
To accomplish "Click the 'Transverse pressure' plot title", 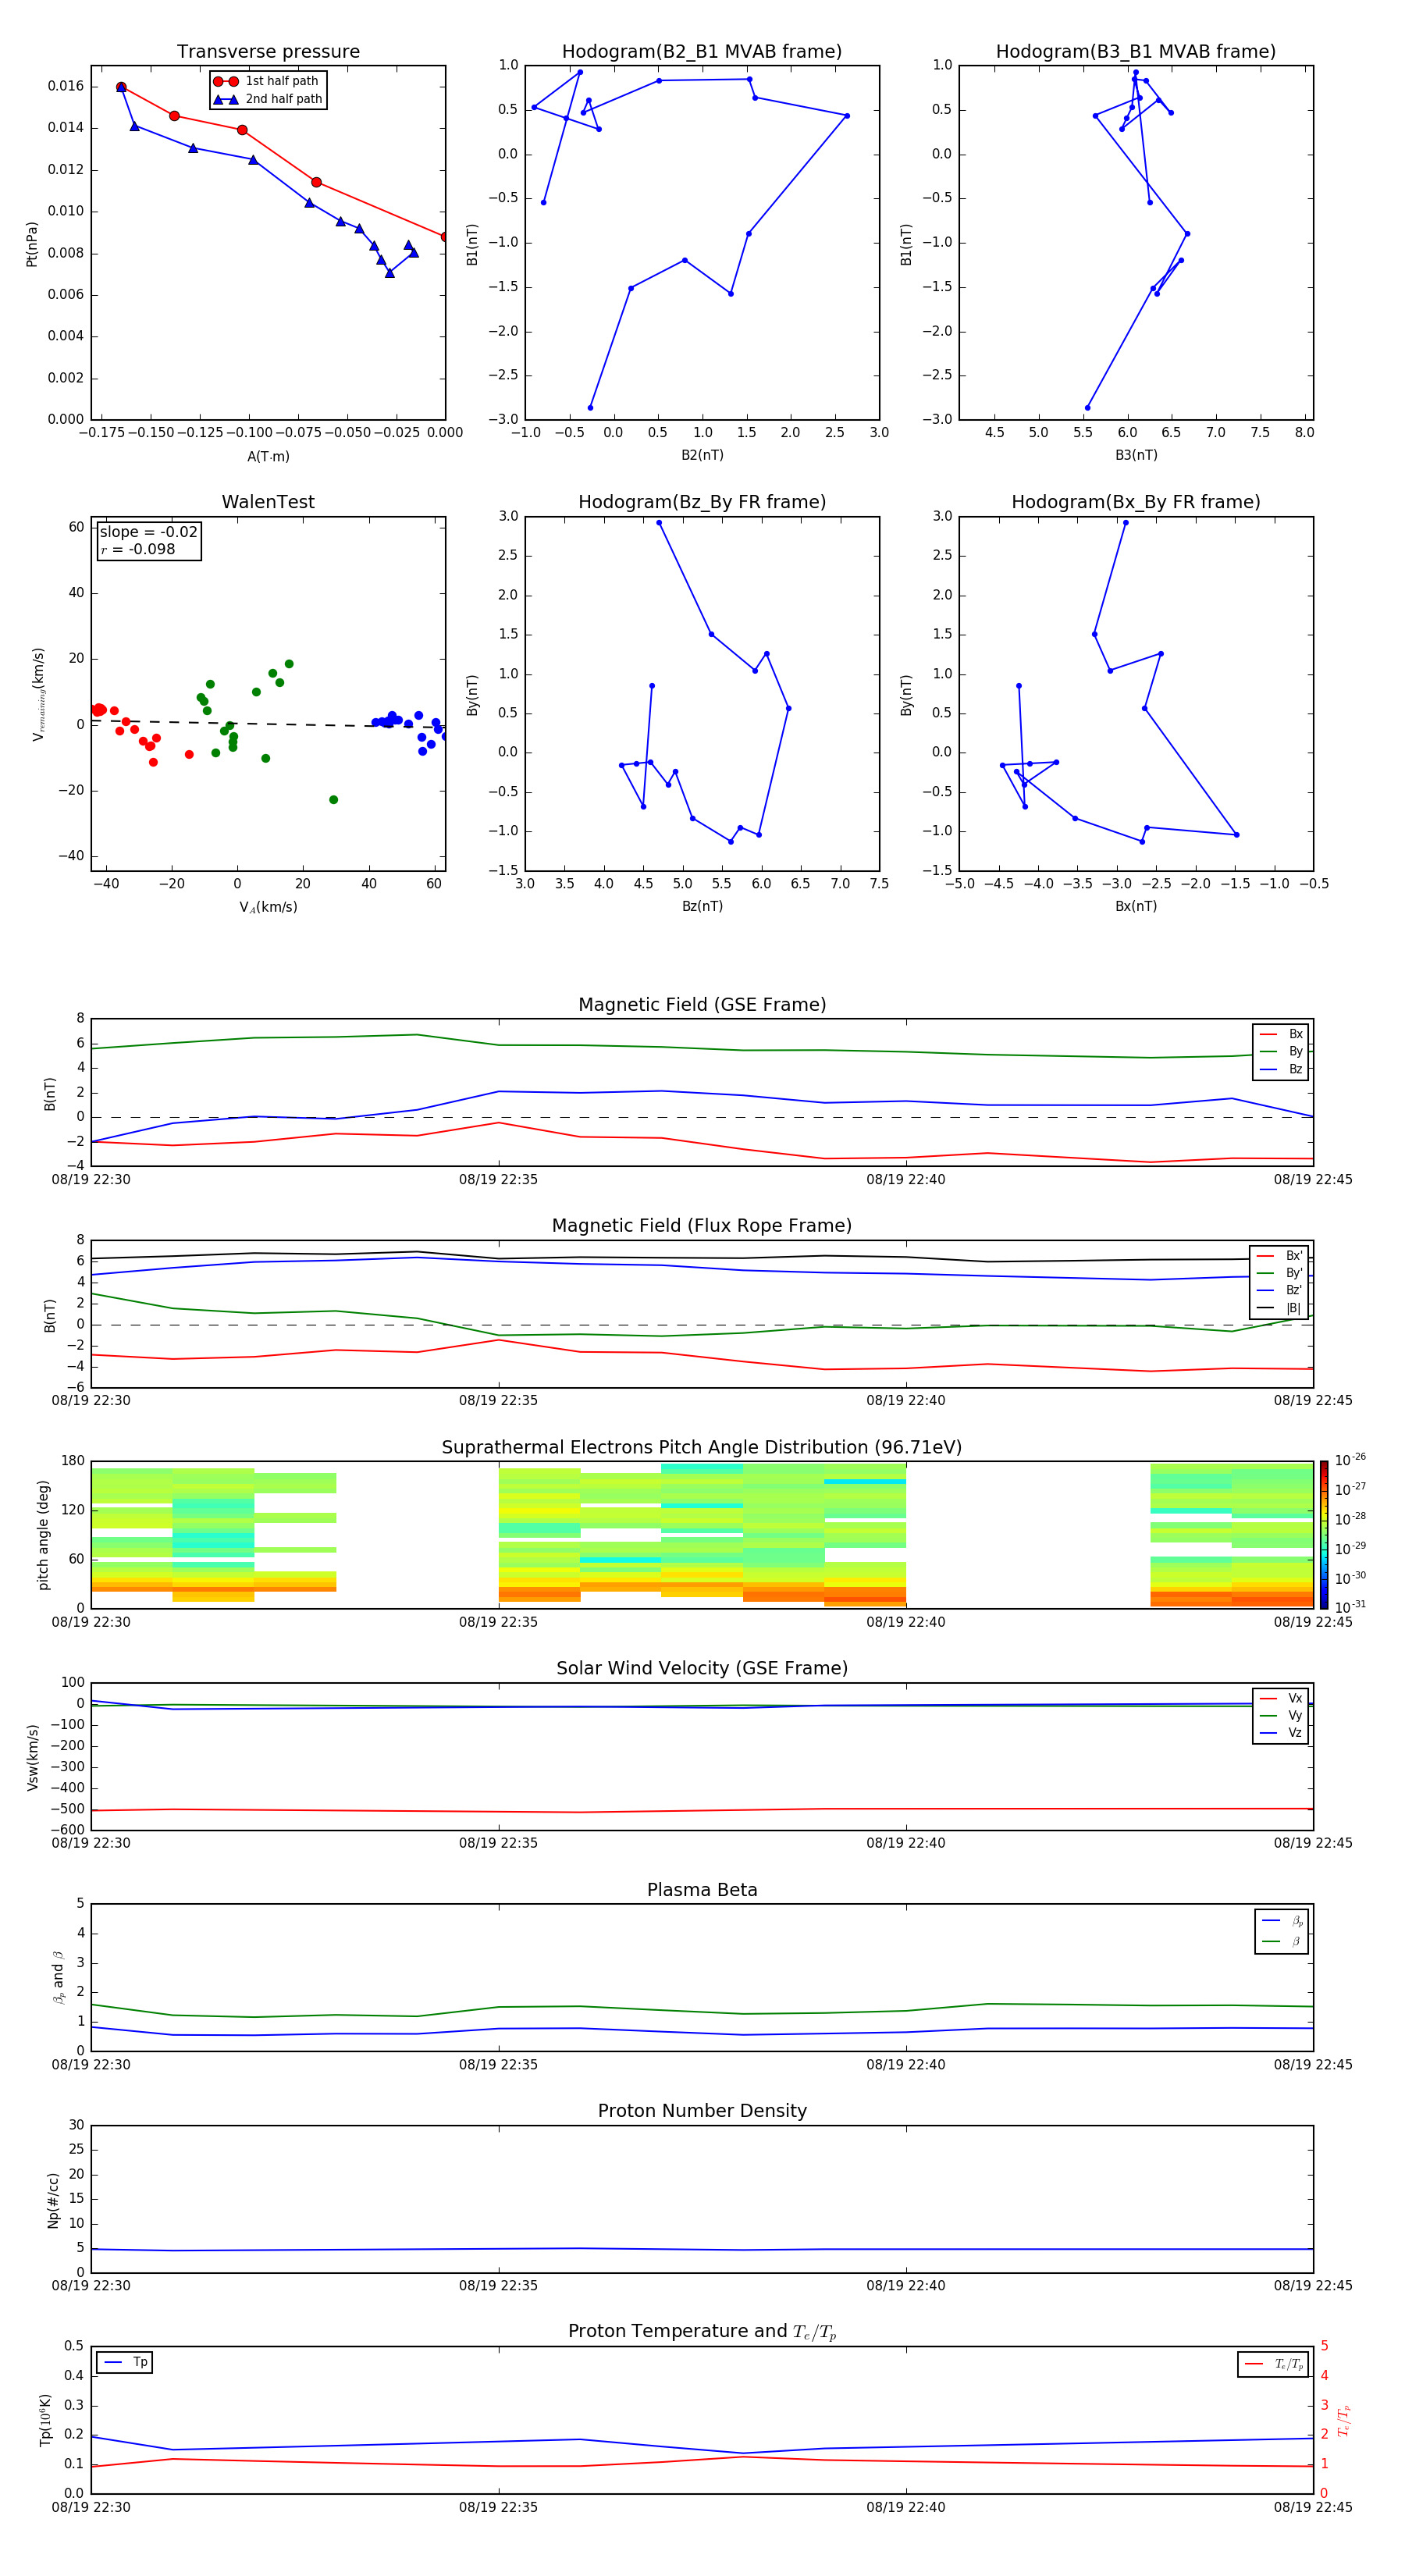I will [268, 52].
